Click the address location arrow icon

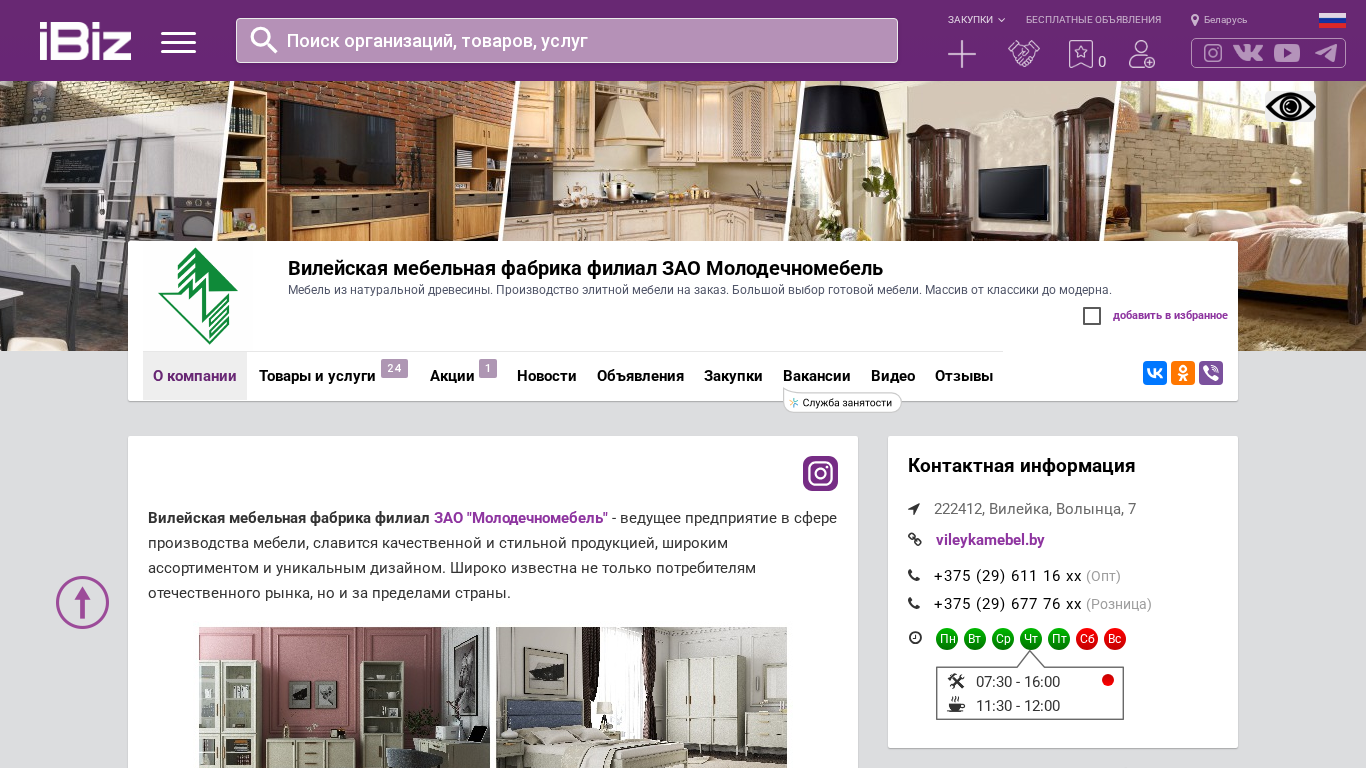pyautogui.click(x=914, y=509)
